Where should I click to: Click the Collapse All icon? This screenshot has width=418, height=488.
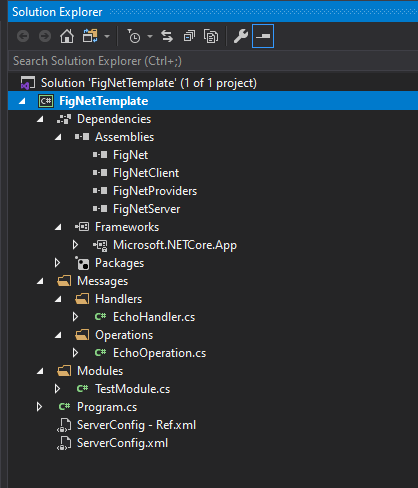point(189,36)
